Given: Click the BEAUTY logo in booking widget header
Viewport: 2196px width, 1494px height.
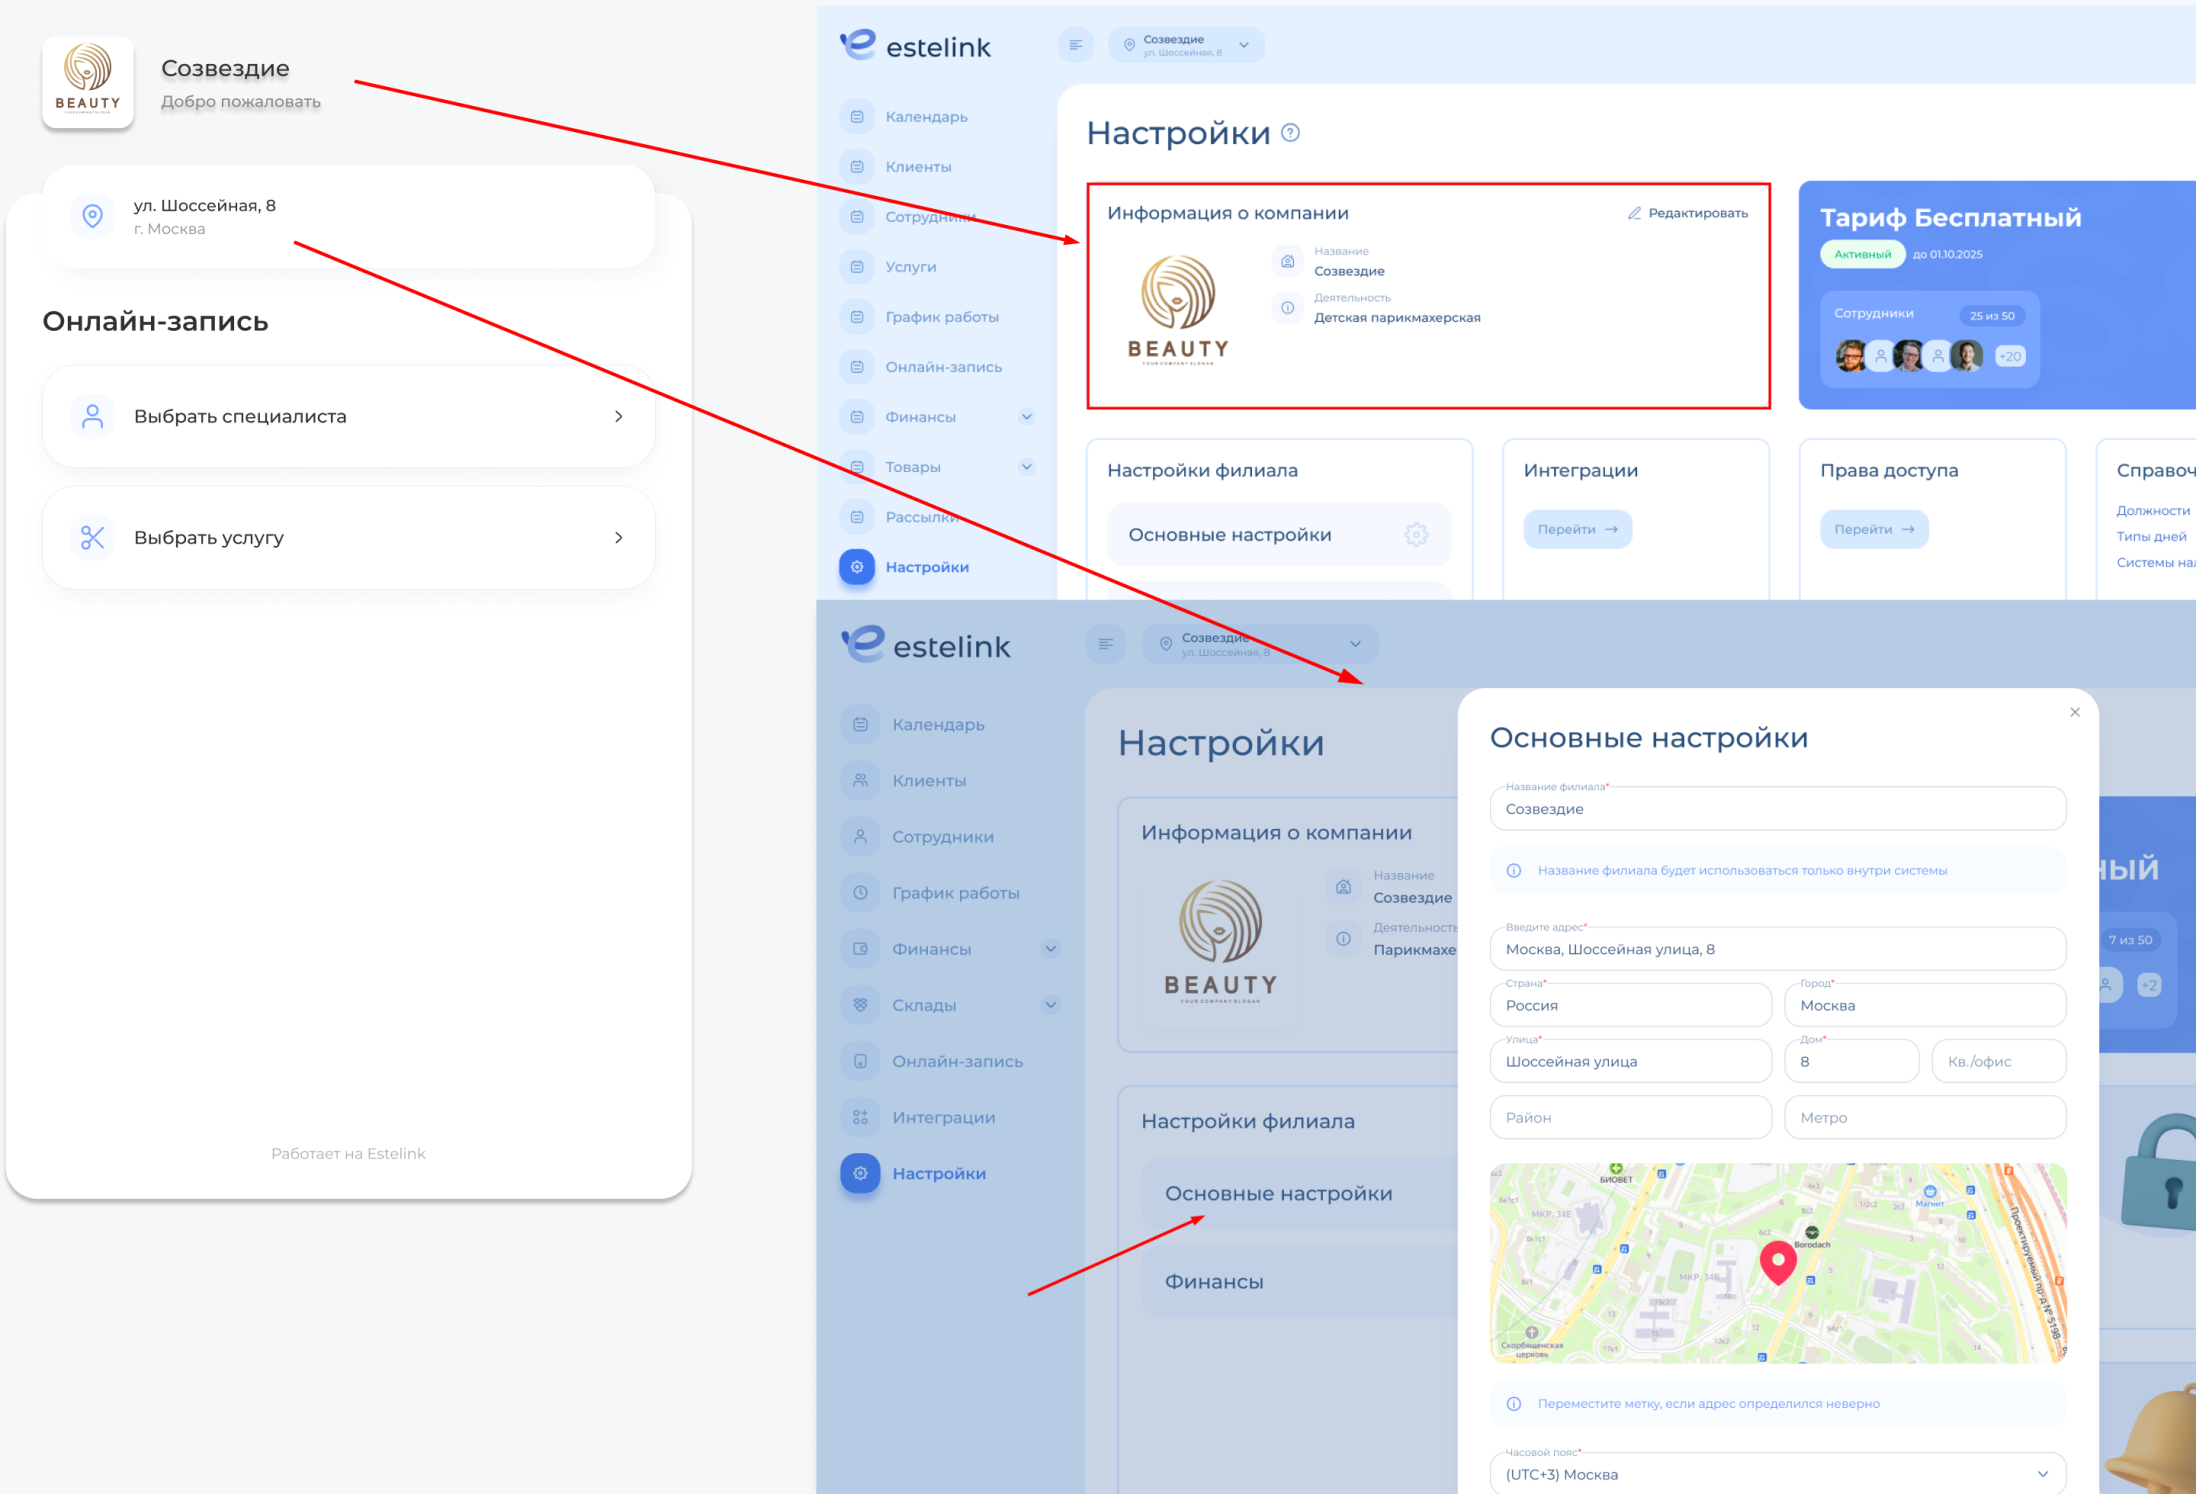Looking at the screenshot, I should 88,82.
